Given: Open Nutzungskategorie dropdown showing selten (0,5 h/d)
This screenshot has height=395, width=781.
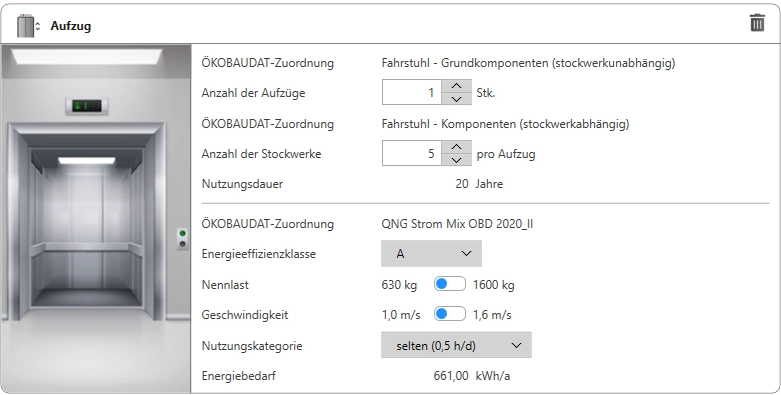Looking at the screenshot, I should 456,345.
